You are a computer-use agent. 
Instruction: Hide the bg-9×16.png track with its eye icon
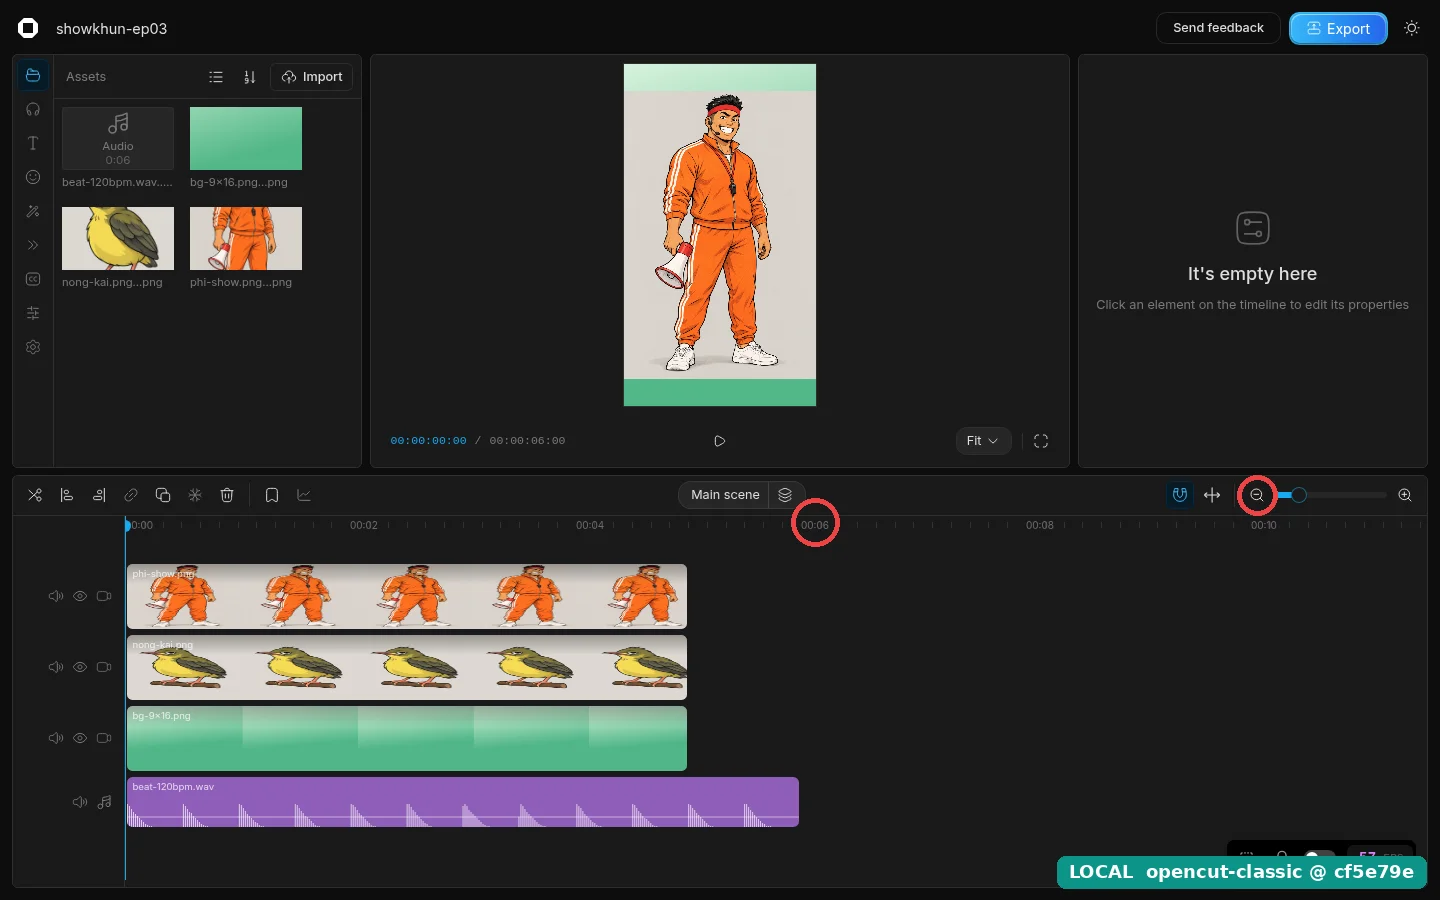[x=80, y=738]
